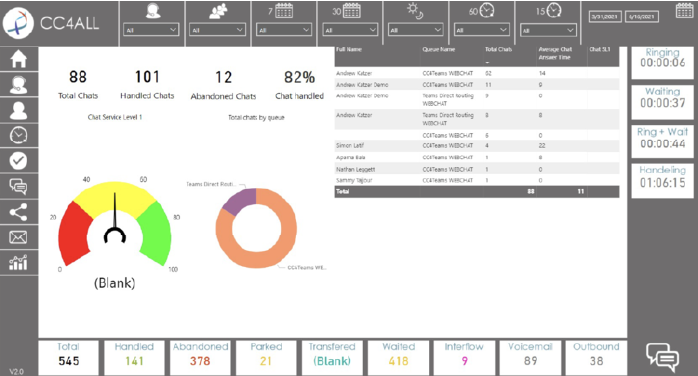The width and height of the screenshot is (698, 376).
Task: Expand the agent filter dropdown
Action: 151,30
